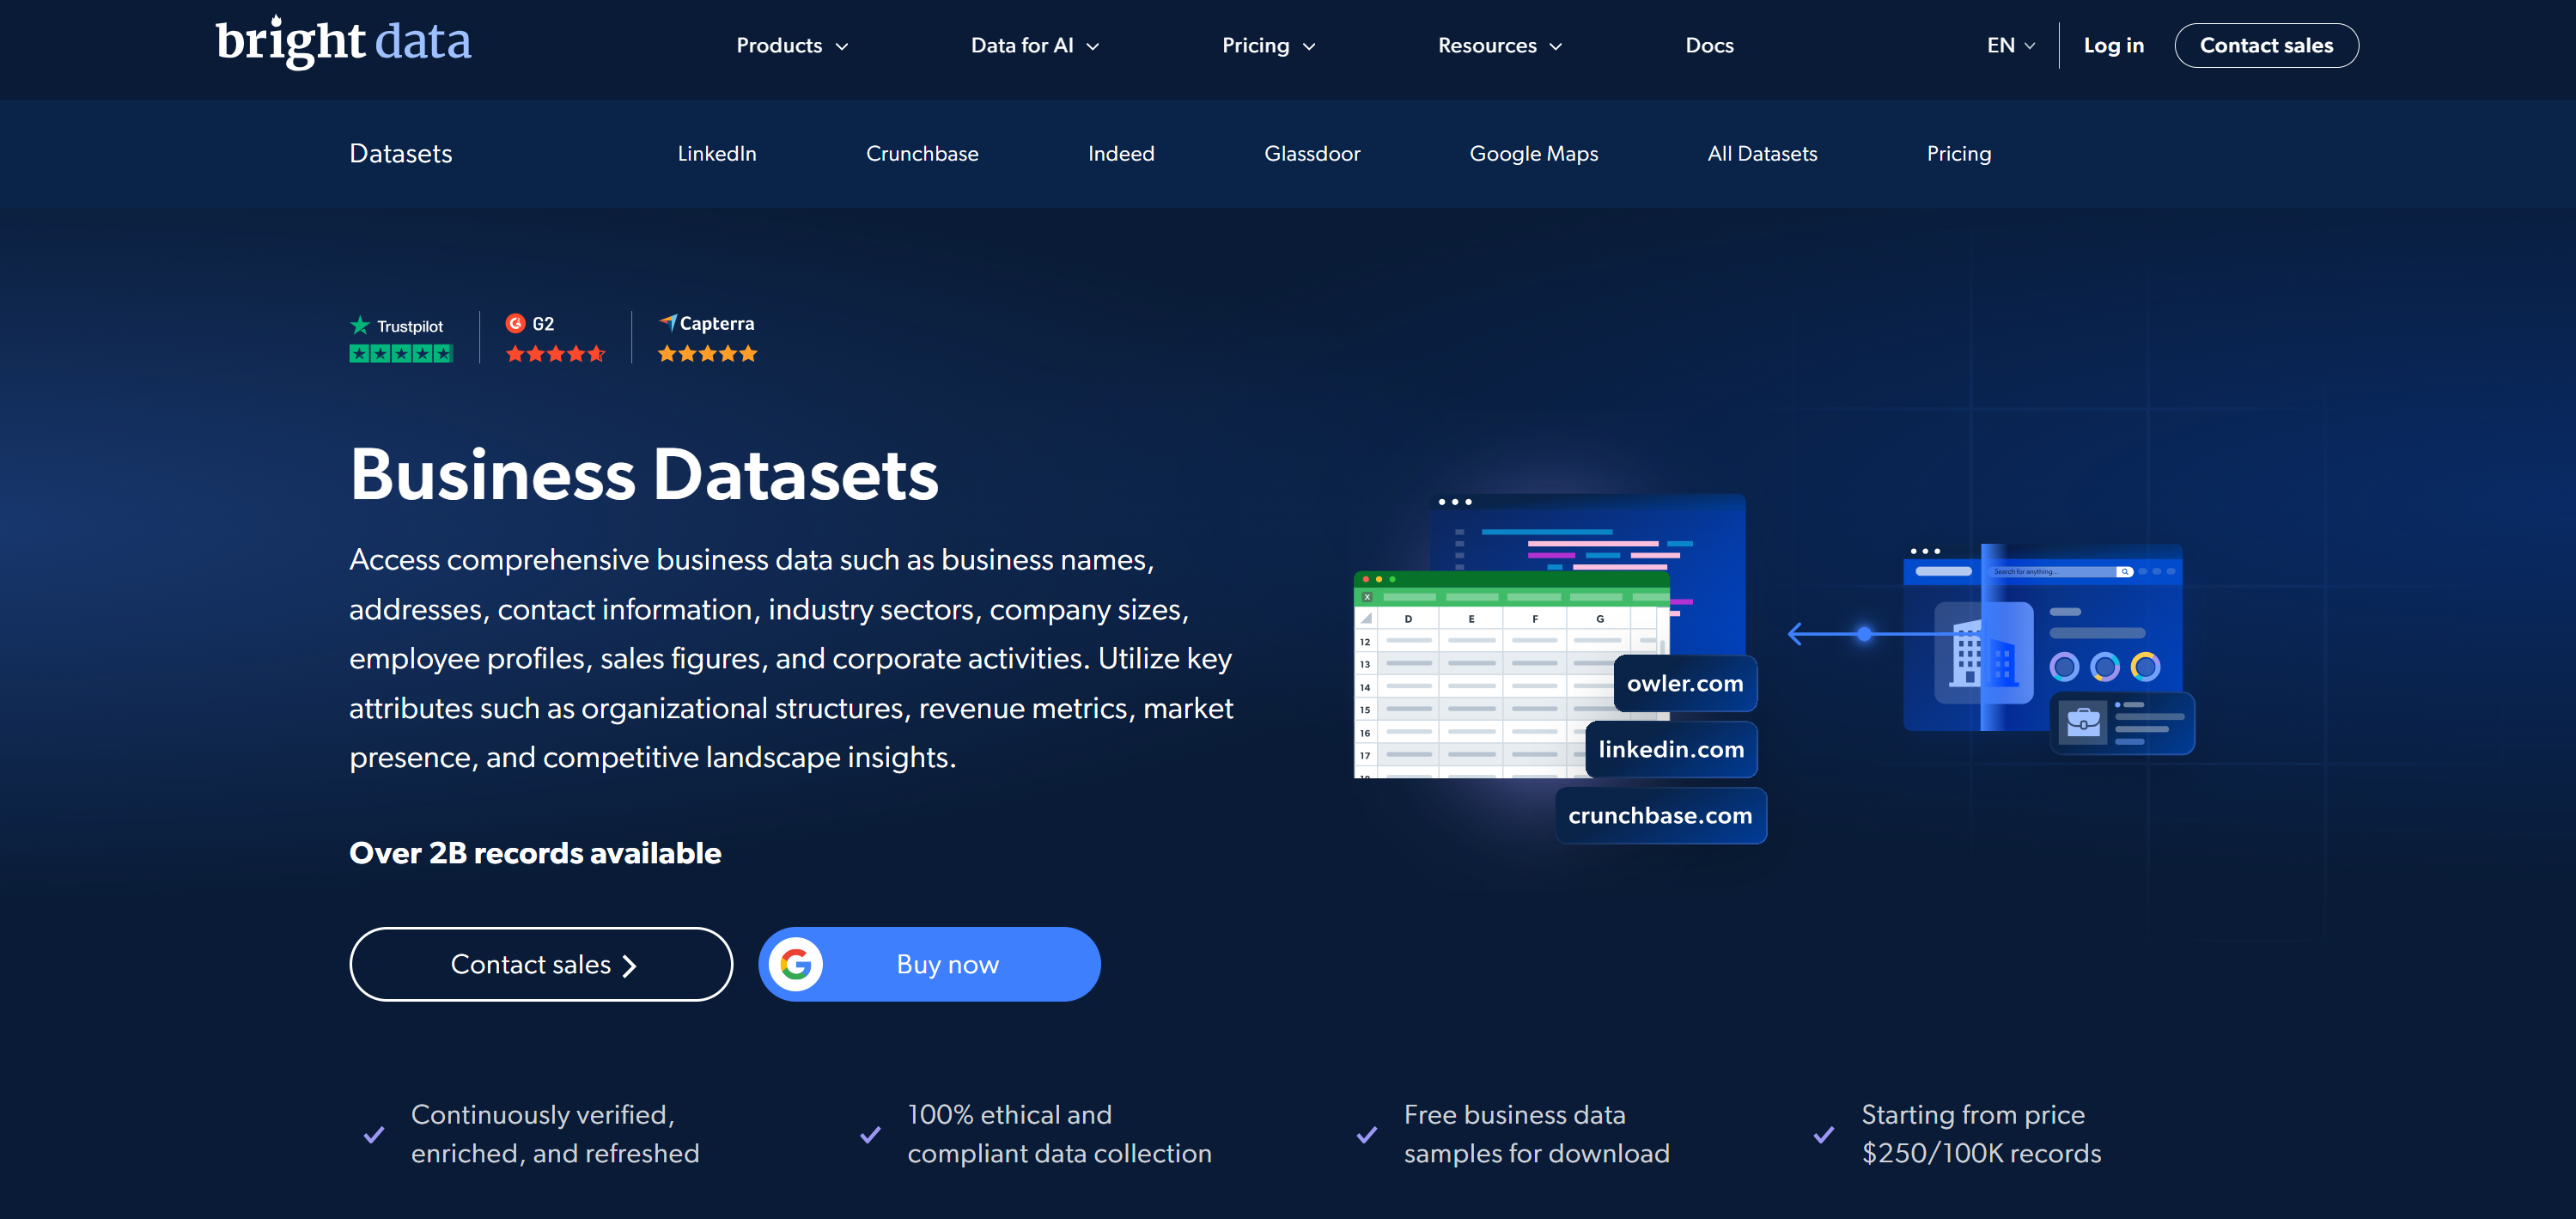Viewport: 2576px width, 1219px height.
Task: Select the crunchbase.com label in the illustration
Action: (x=1660, y=815)
